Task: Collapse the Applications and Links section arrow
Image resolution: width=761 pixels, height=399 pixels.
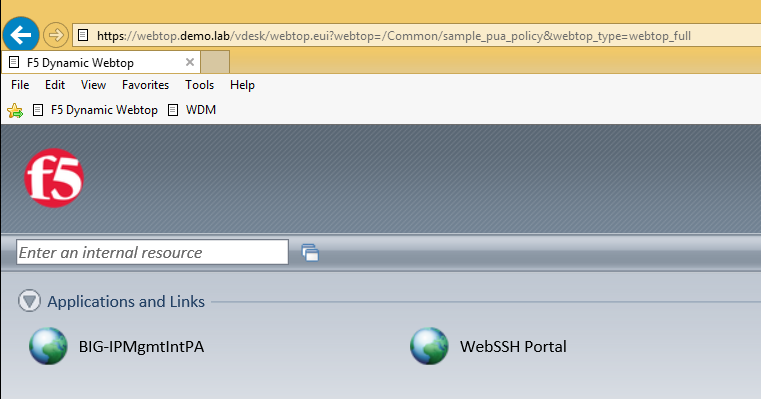Action: point(29,301)
